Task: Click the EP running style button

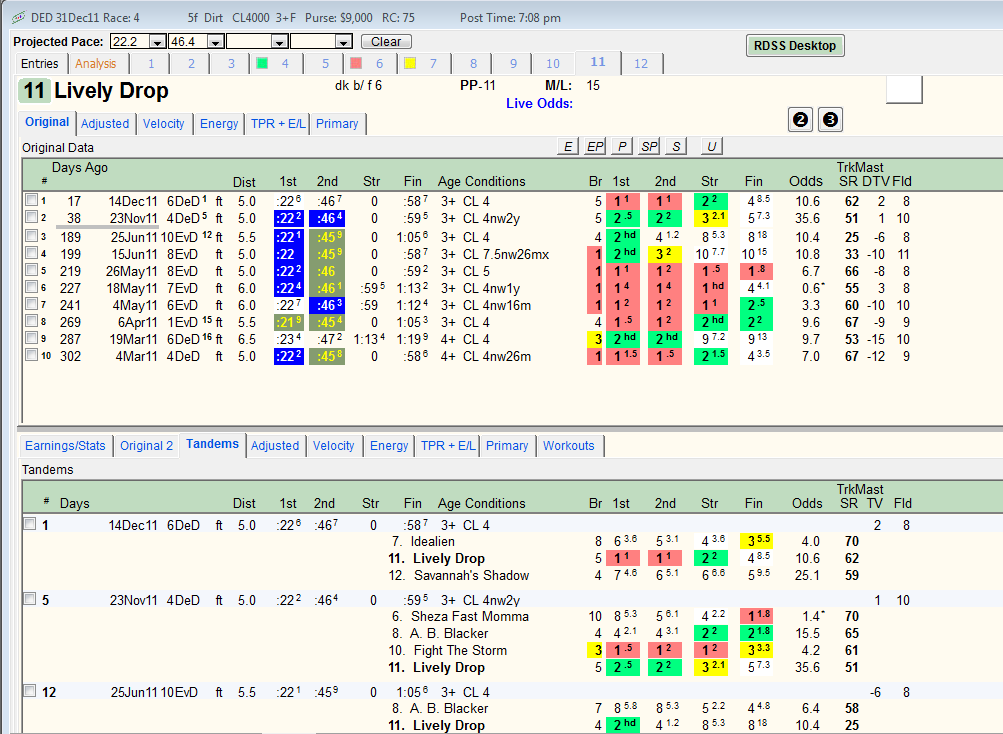Action: (595, 147)
